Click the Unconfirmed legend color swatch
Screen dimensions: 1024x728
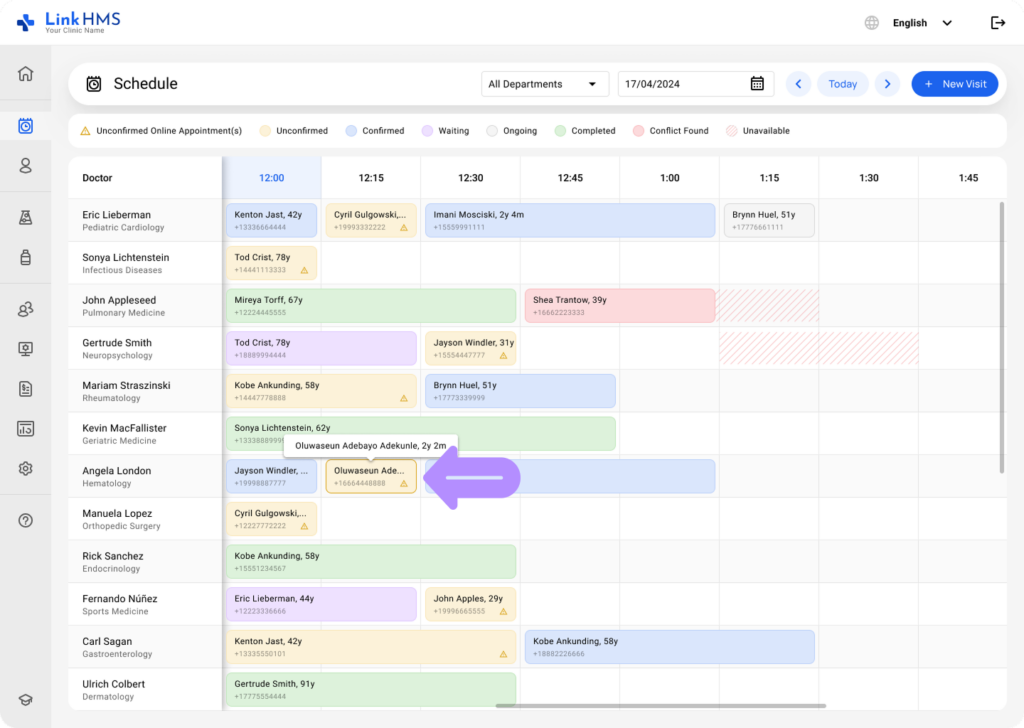point(264,131)
